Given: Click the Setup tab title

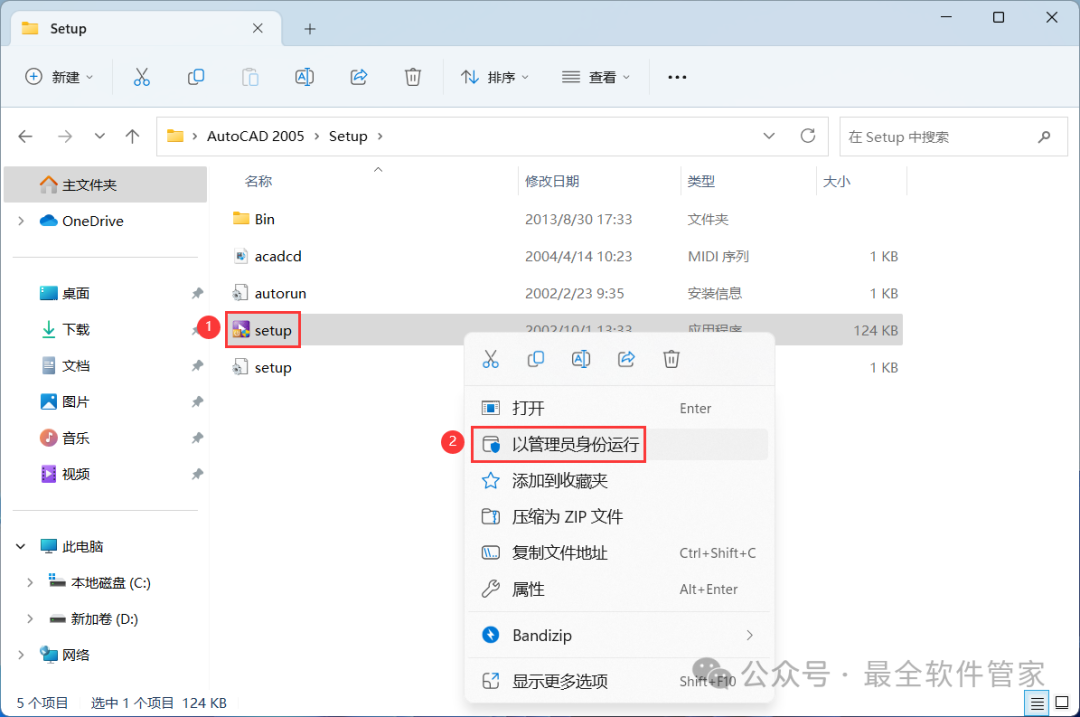Looking at the screenshot, I should click(68, 29).
